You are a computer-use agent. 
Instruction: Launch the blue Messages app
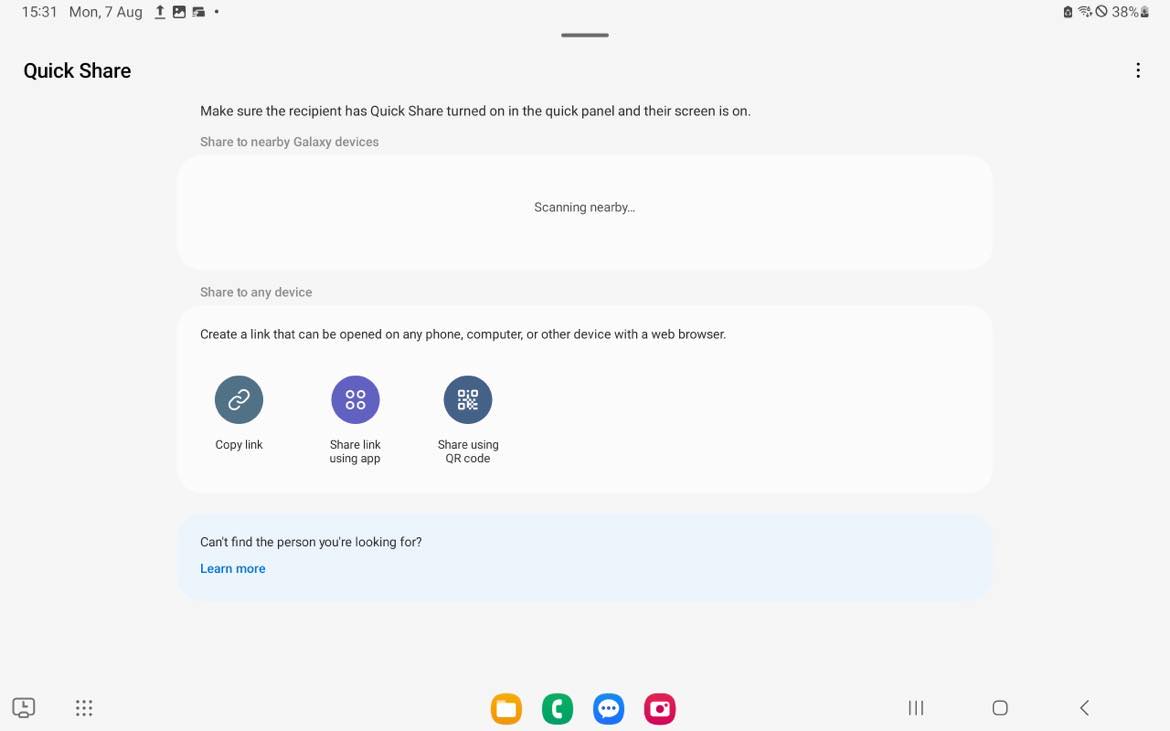pyautogui.click(x=609, y=709)
